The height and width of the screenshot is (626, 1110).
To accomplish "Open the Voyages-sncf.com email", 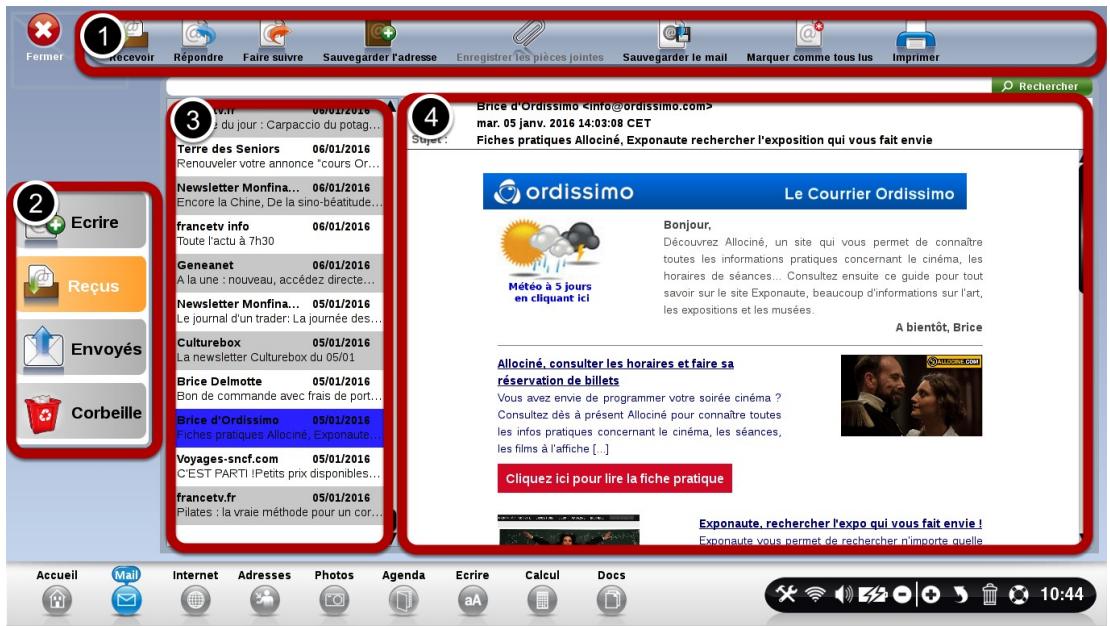I will [x=280, y=466].
